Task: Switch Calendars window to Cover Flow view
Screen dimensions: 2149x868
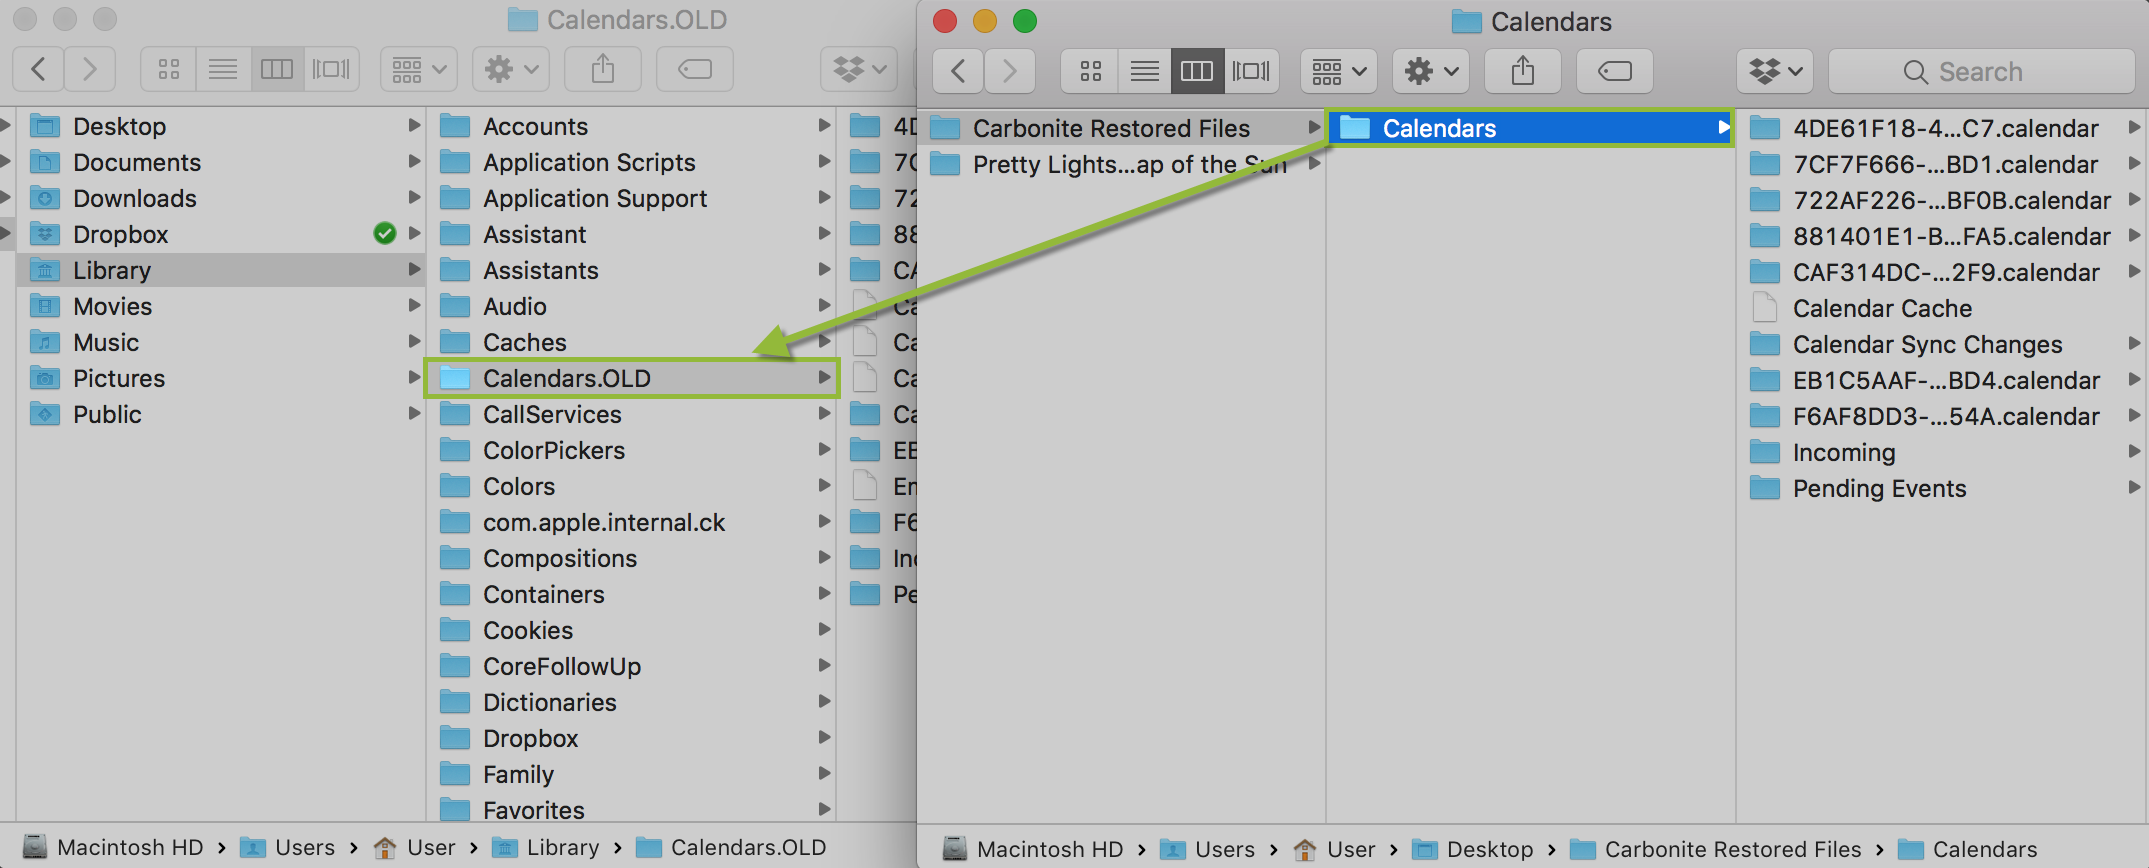Action: pos(1251,71)
